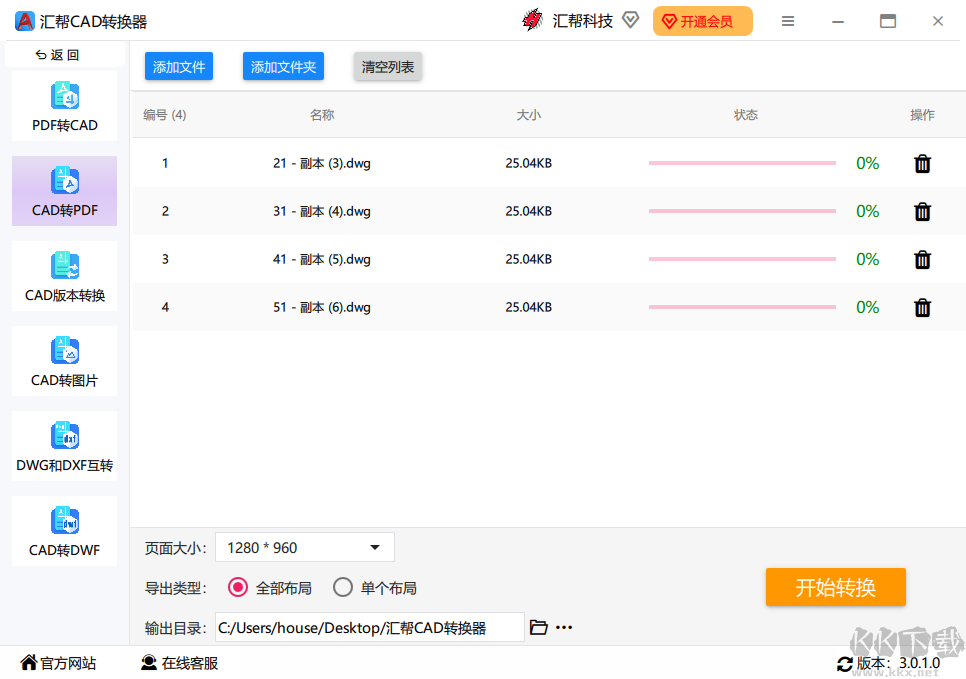Screen dimensions: 966x679
Task: Check the progress bar of 31 - 副本 (4).dwg
Action: click(741, 211)
